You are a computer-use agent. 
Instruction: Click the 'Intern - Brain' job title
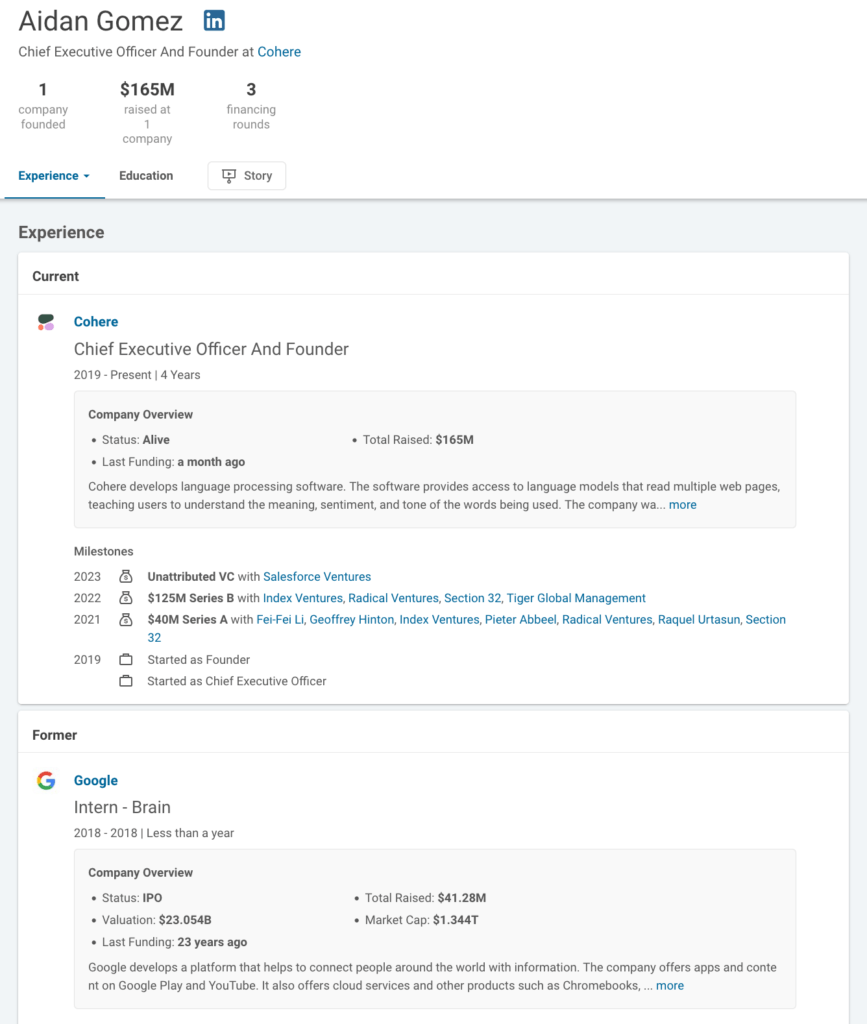pyautogui.click(x=122, y=807)
